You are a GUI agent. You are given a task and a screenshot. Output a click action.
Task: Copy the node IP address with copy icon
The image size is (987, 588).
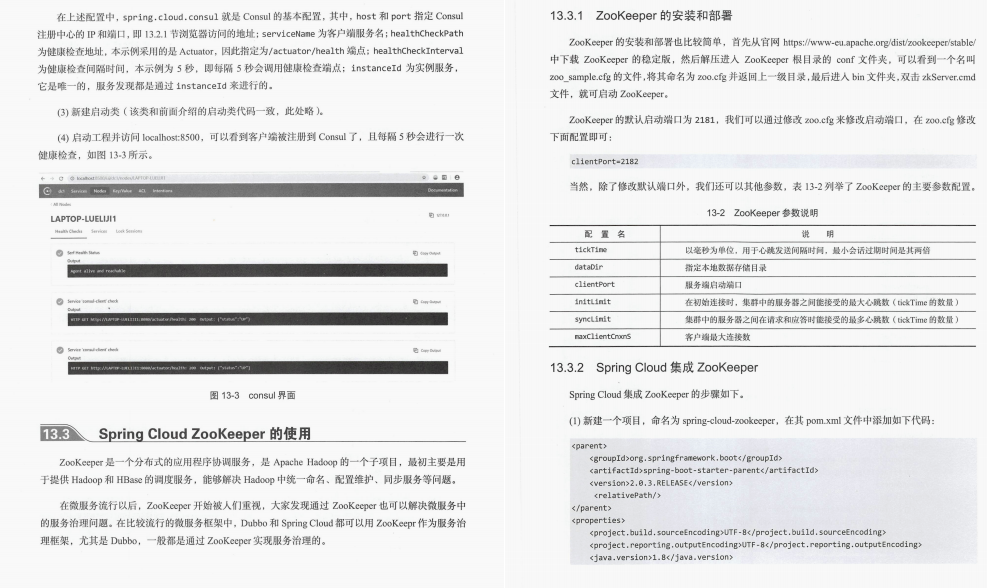click(431, 215)
